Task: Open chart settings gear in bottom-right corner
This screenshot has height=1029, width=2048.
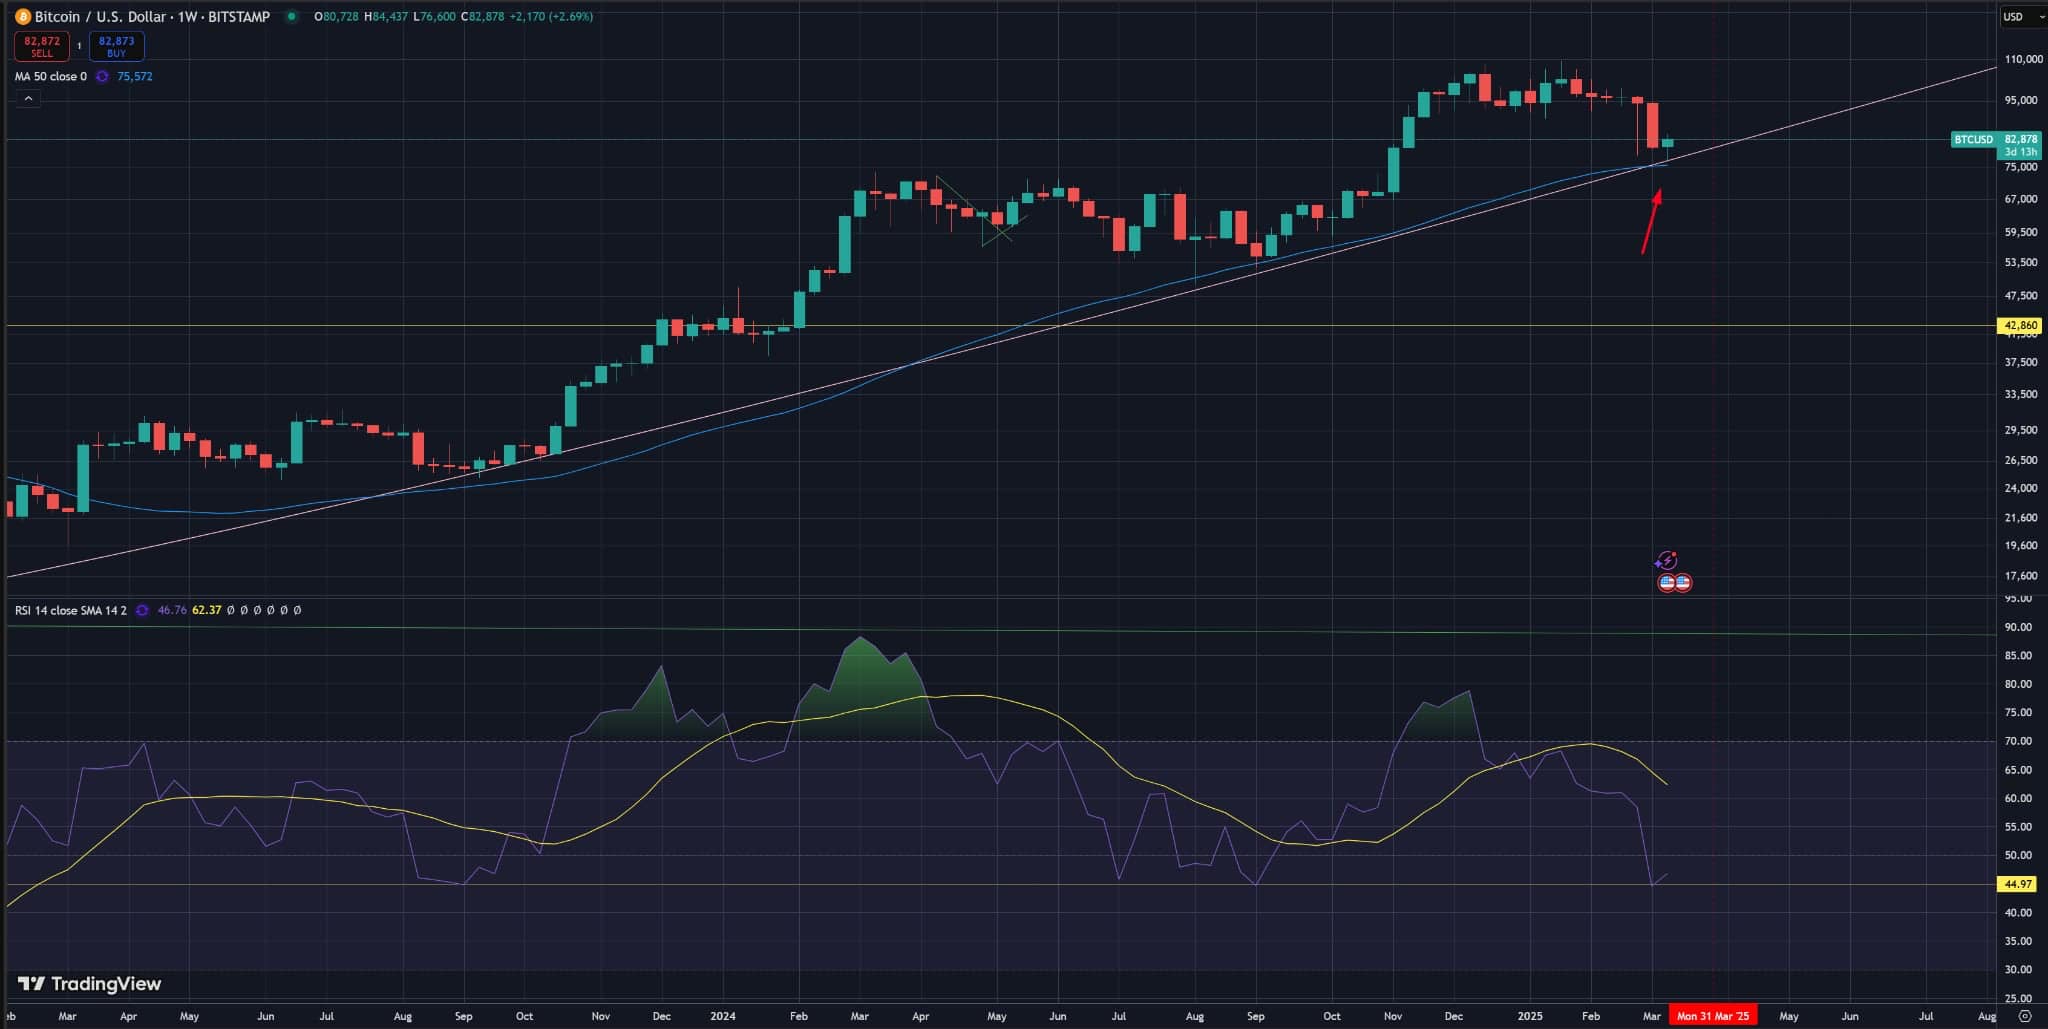Action: (2025, 1016)
